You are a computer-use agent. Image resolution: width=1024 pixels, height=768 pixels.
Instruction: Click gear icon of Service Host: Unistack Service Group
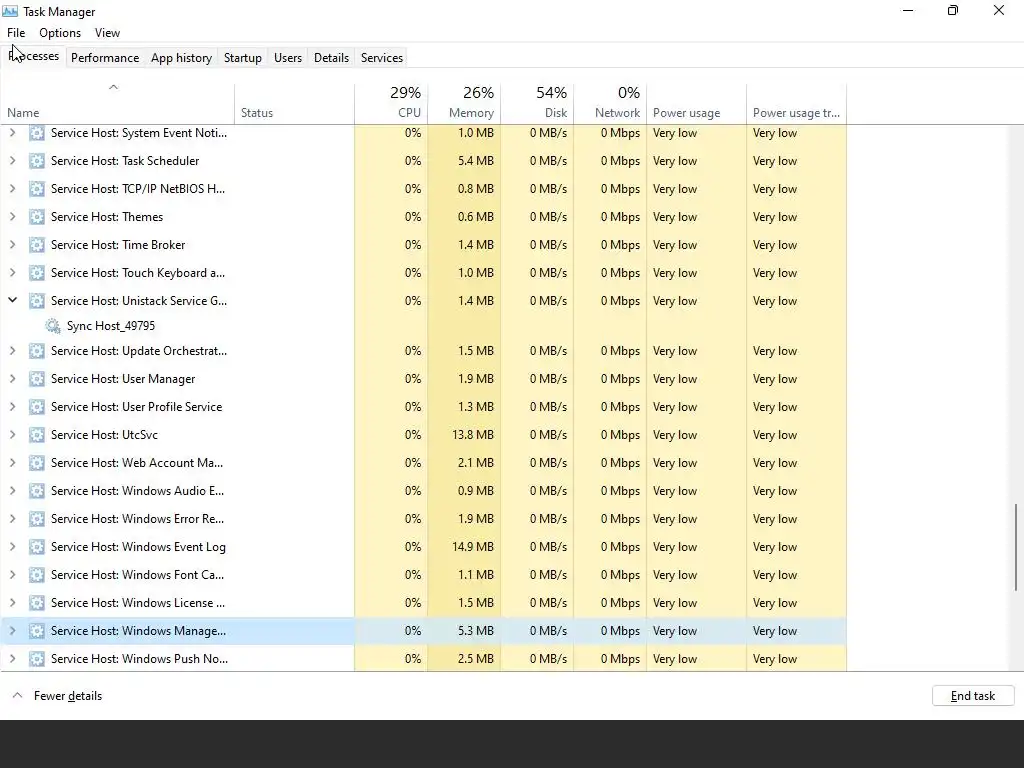pyautogui.click(x=37, y=301)
